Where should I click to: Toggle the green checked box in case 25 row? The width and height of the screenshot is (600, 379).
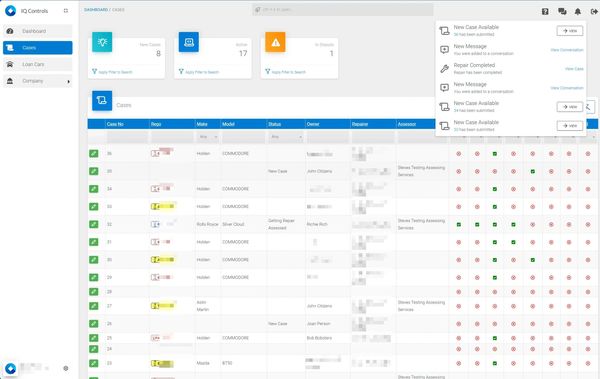[x=495, y=338]
